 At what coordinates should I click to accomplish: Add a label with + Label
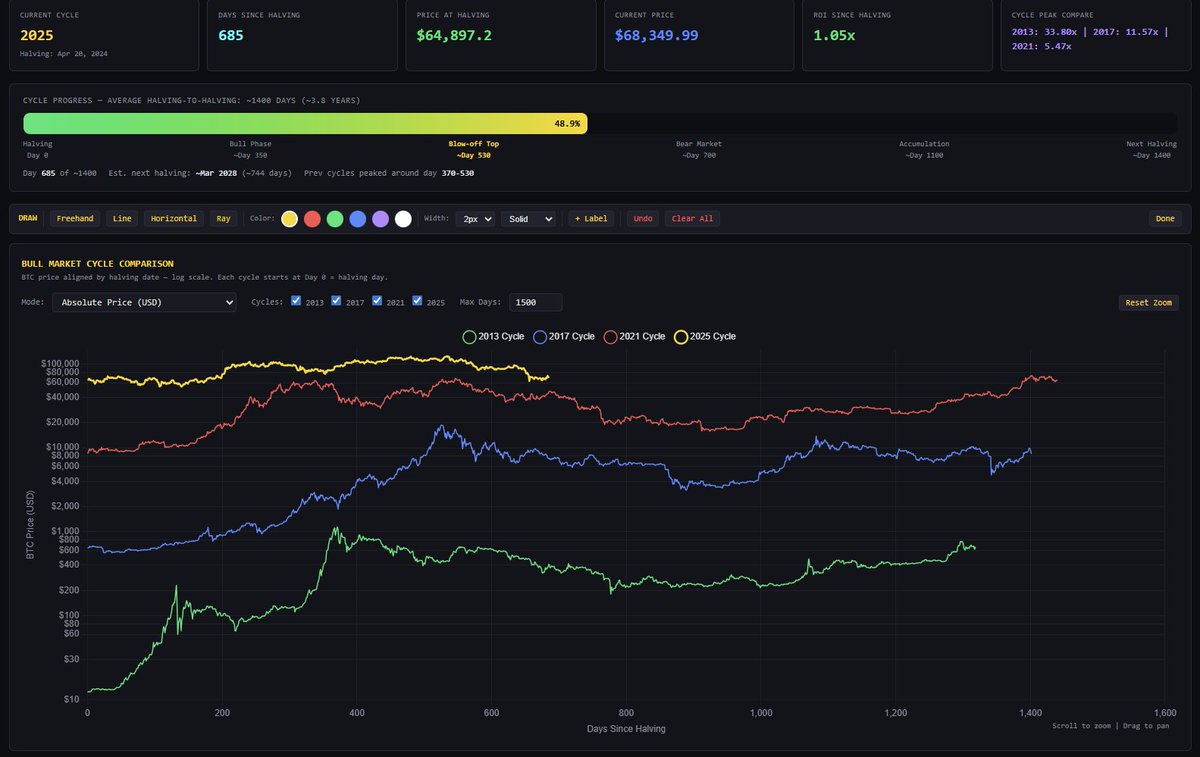591,218
